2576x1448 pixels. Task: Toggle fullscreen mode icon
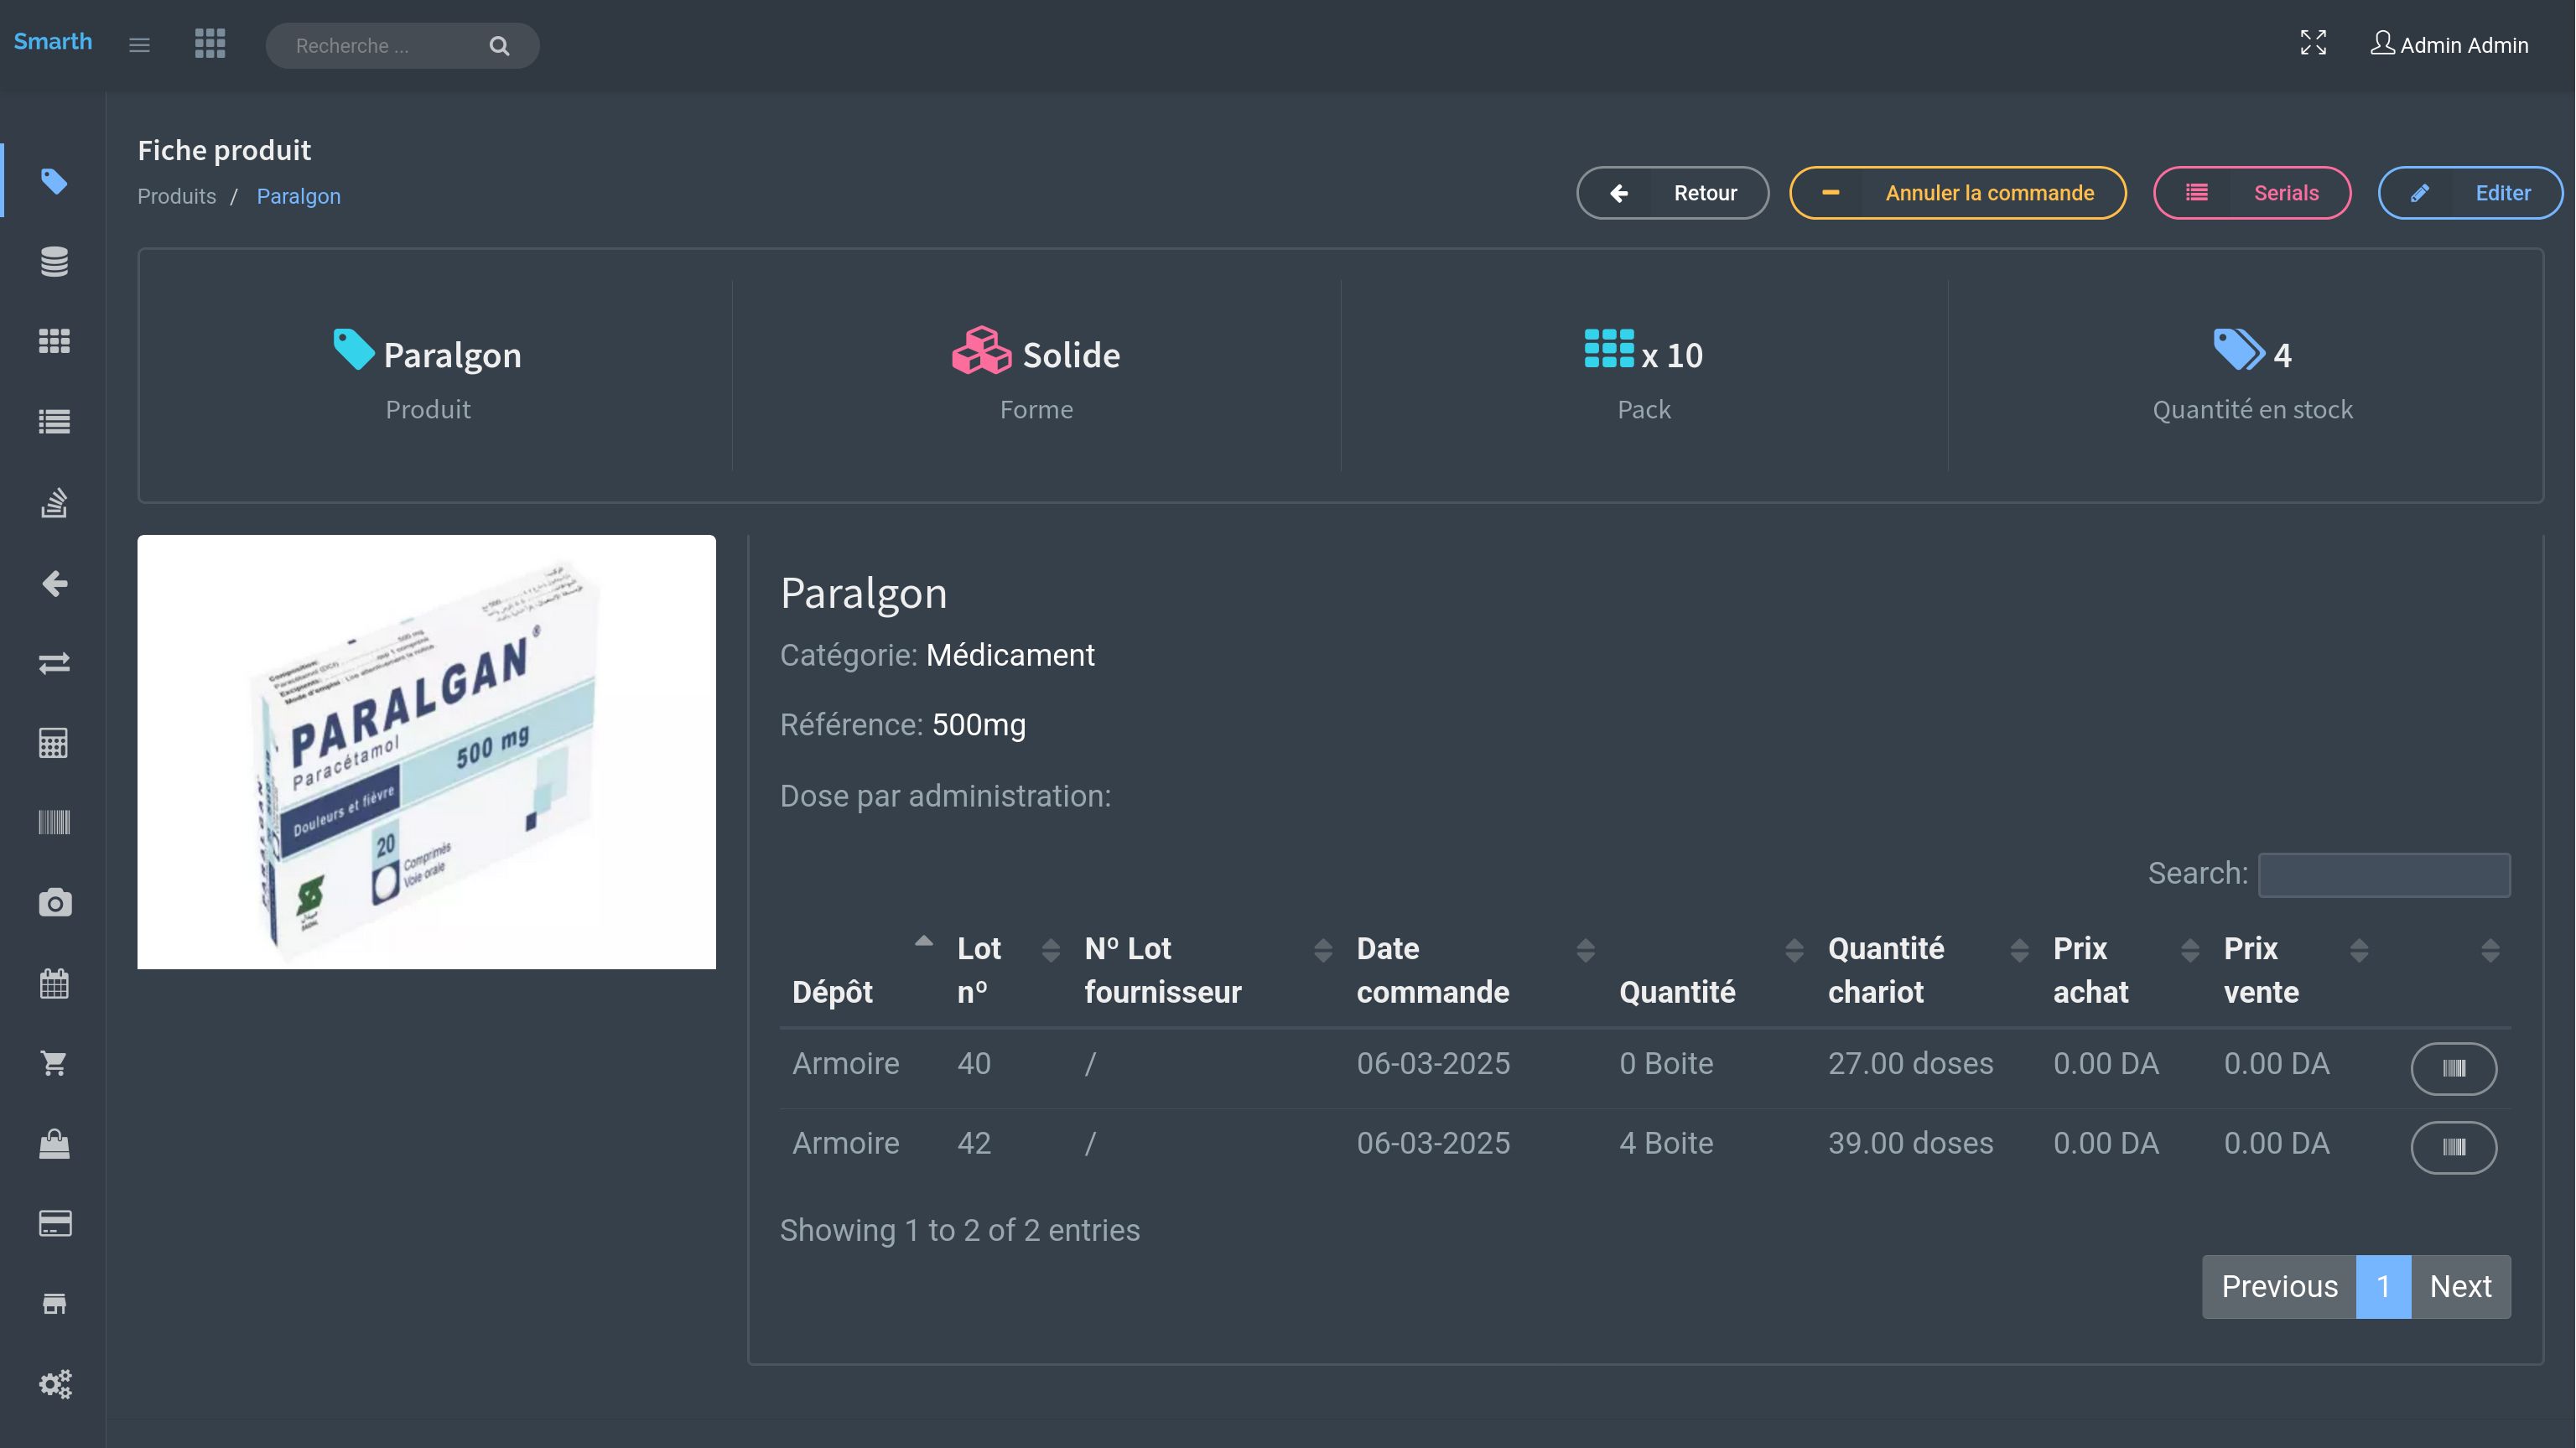coord(2313,43)
